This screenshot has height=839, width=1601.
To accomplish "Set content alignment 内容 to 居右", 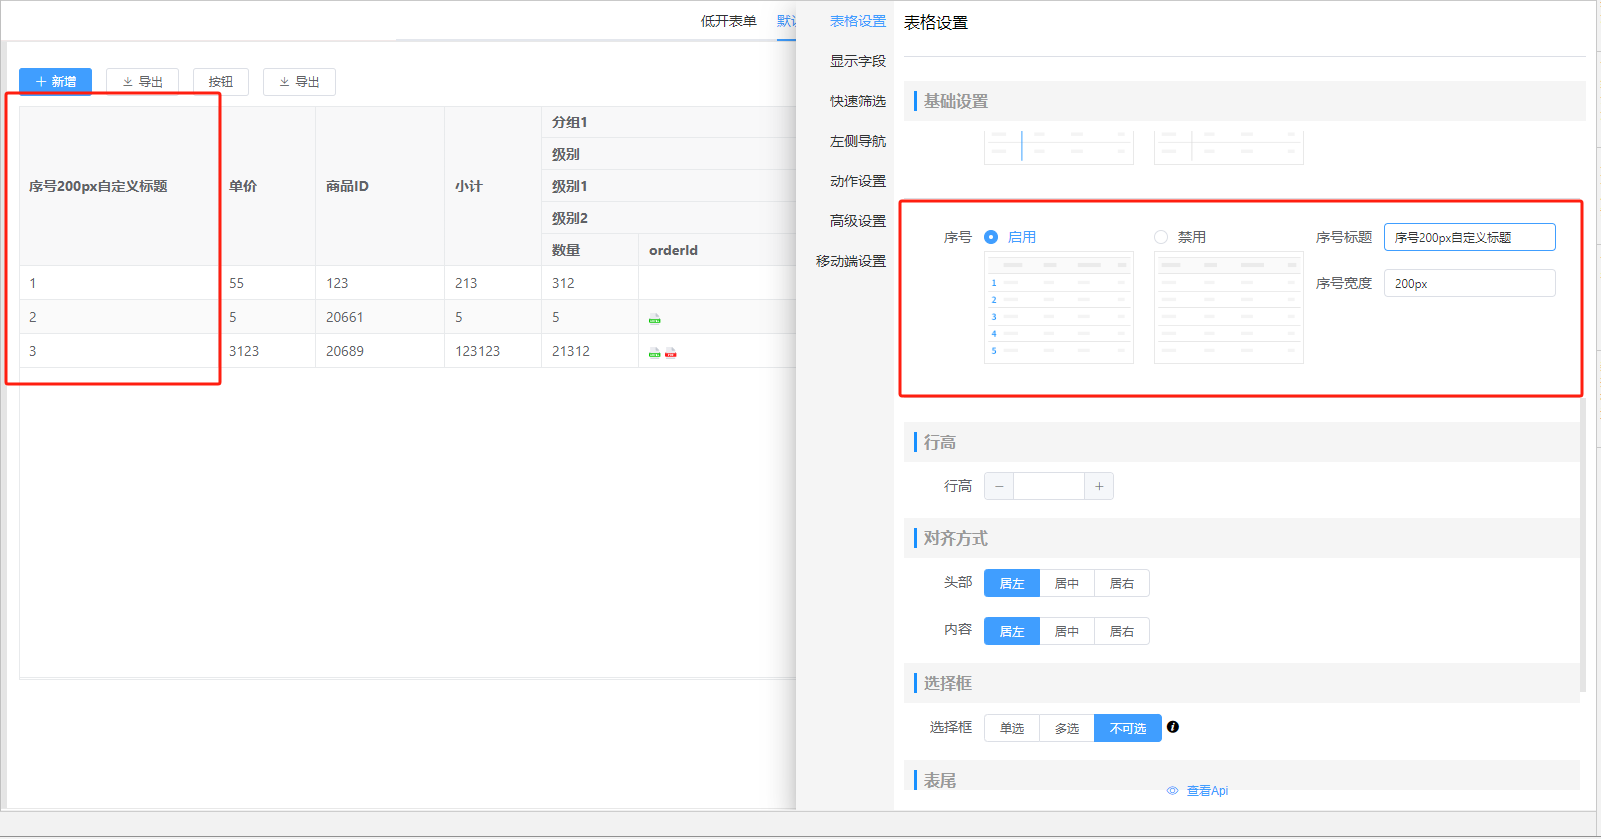I will pos(1122,631).
